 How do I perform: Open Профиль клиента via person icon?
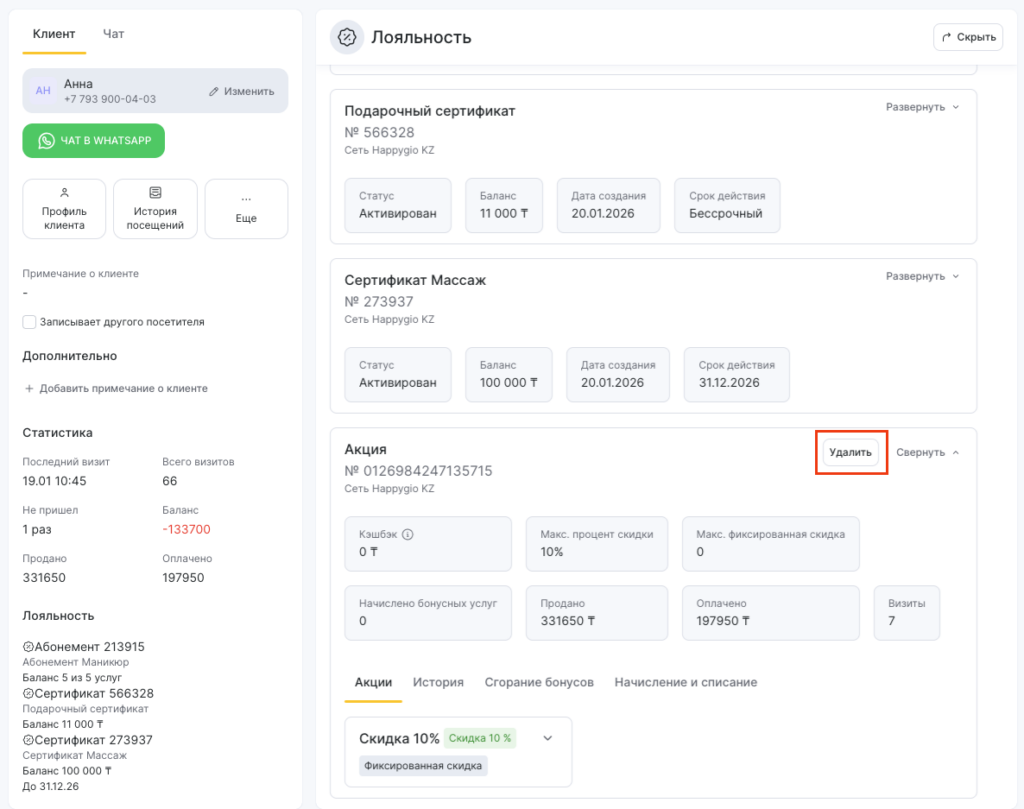[x=64, y=193]
